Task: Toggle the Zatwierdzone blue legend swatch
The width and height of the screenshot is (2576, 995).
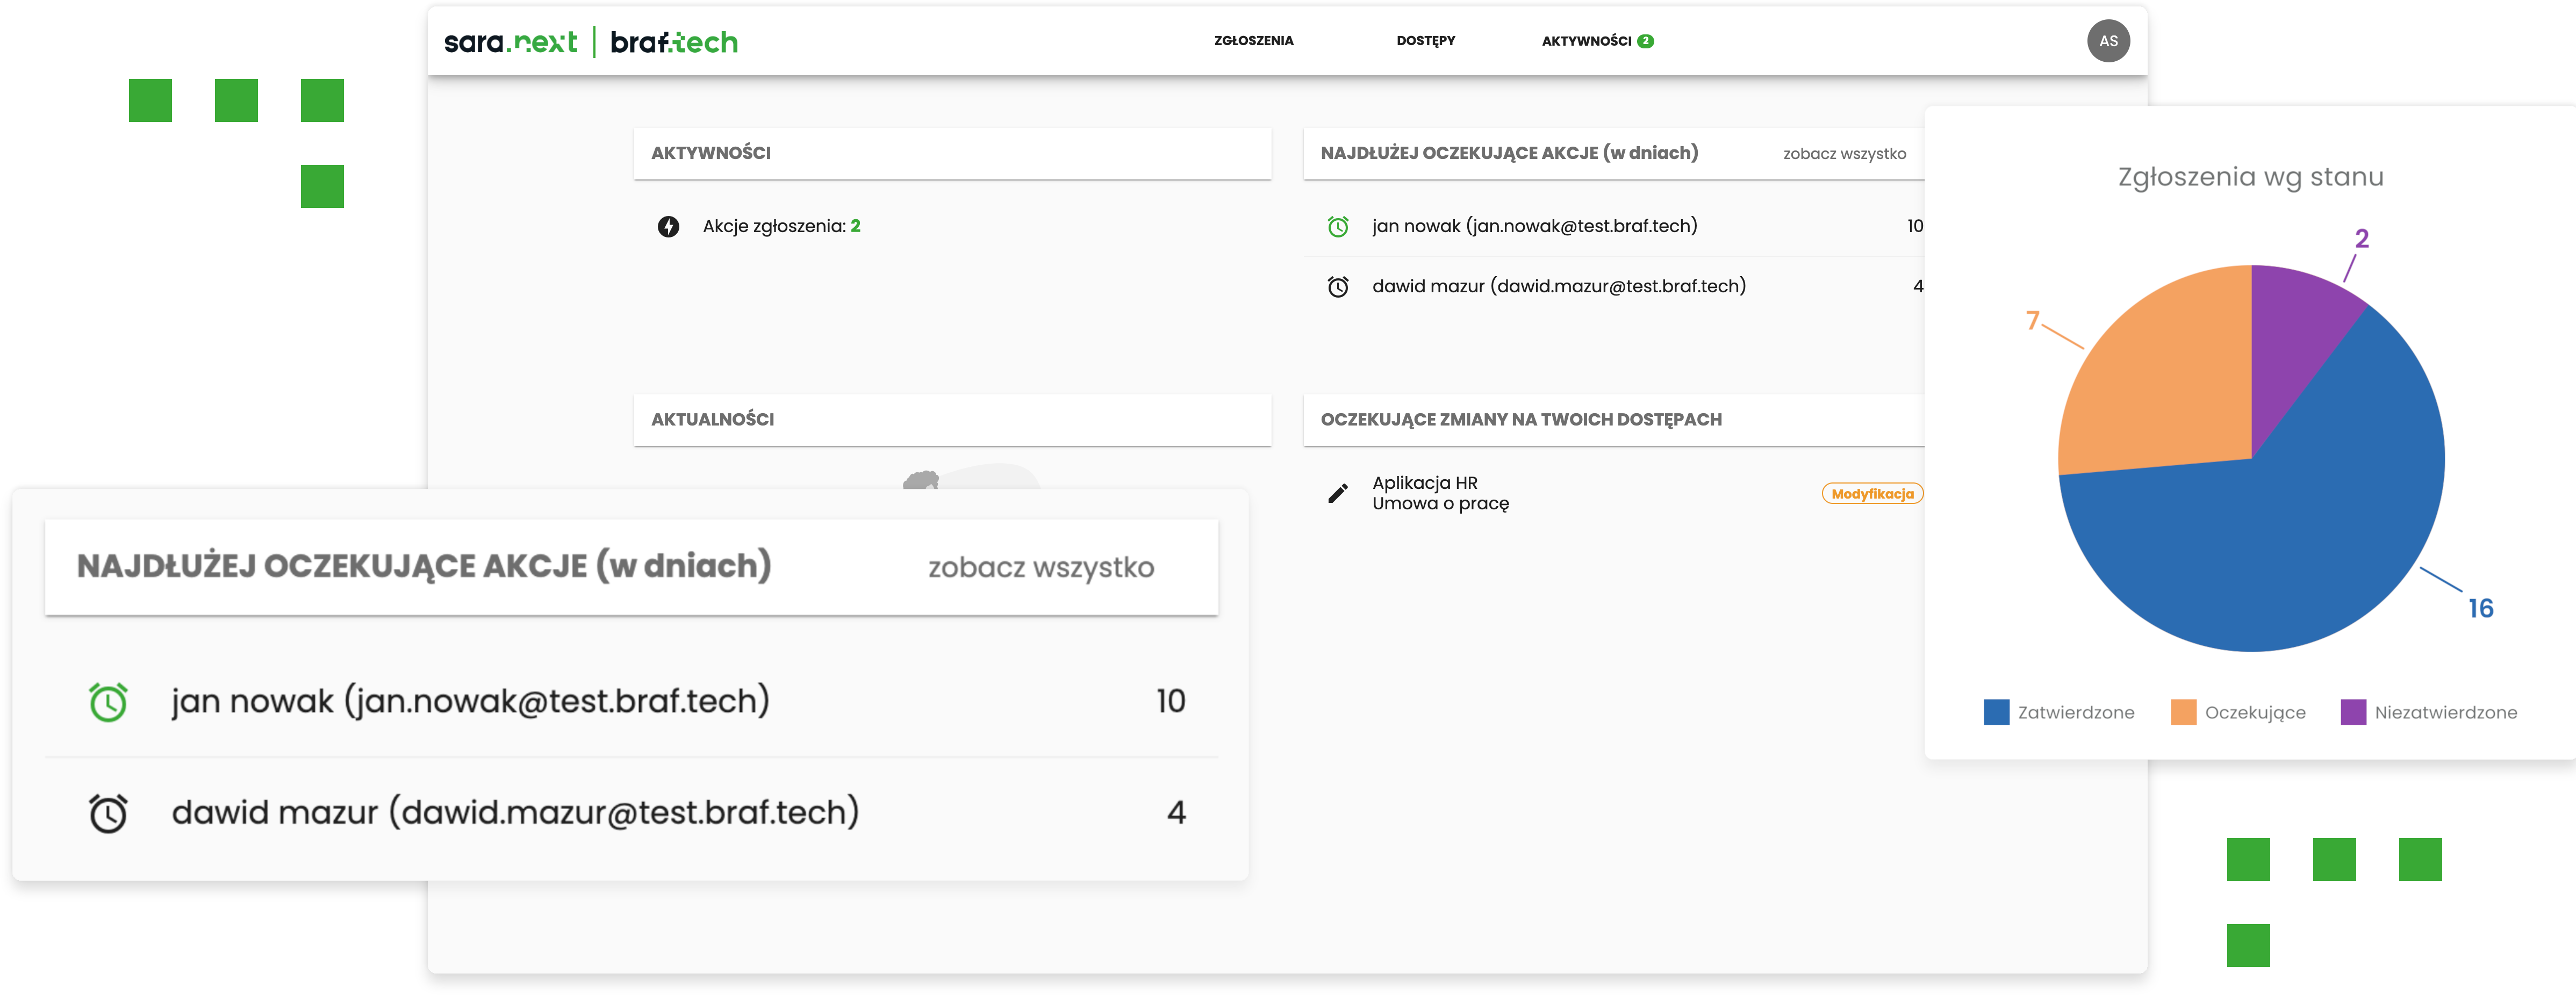Action: pos(1996,712)
